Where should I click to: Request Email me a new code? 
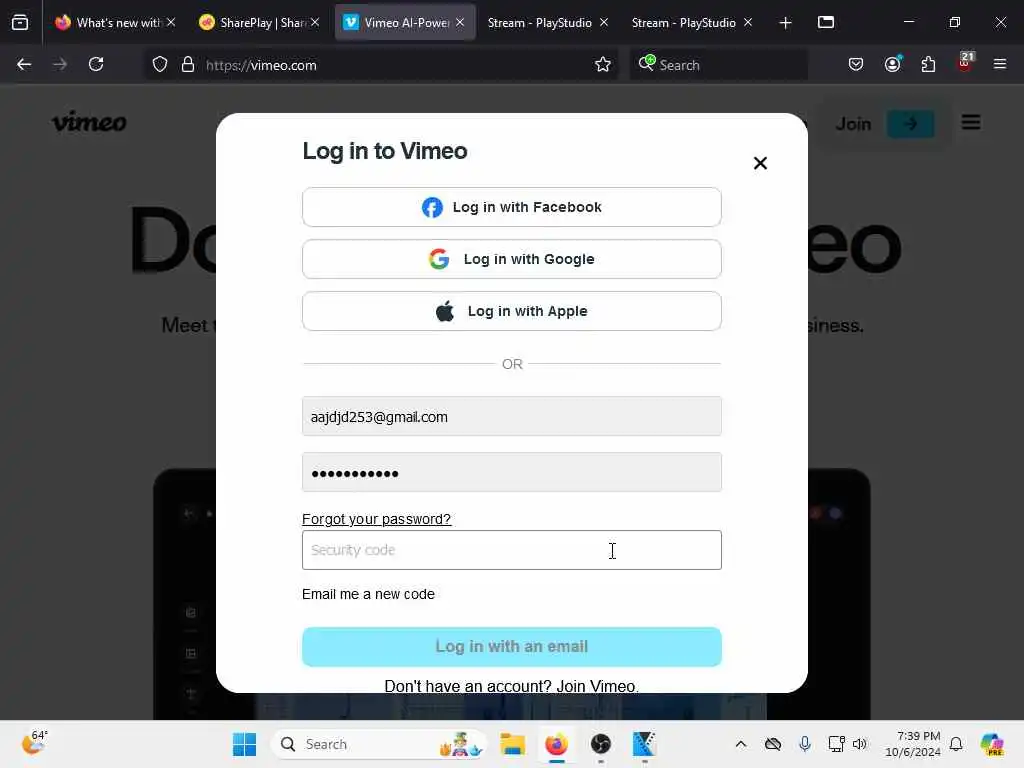click(x=368, y=594)
